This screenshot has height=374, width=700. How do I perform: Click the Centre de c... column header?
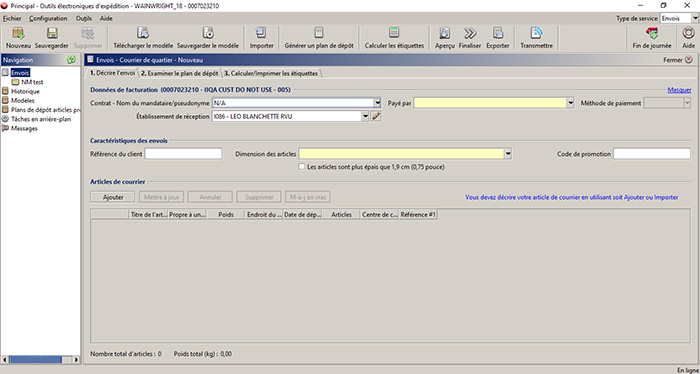click(379, 215)
